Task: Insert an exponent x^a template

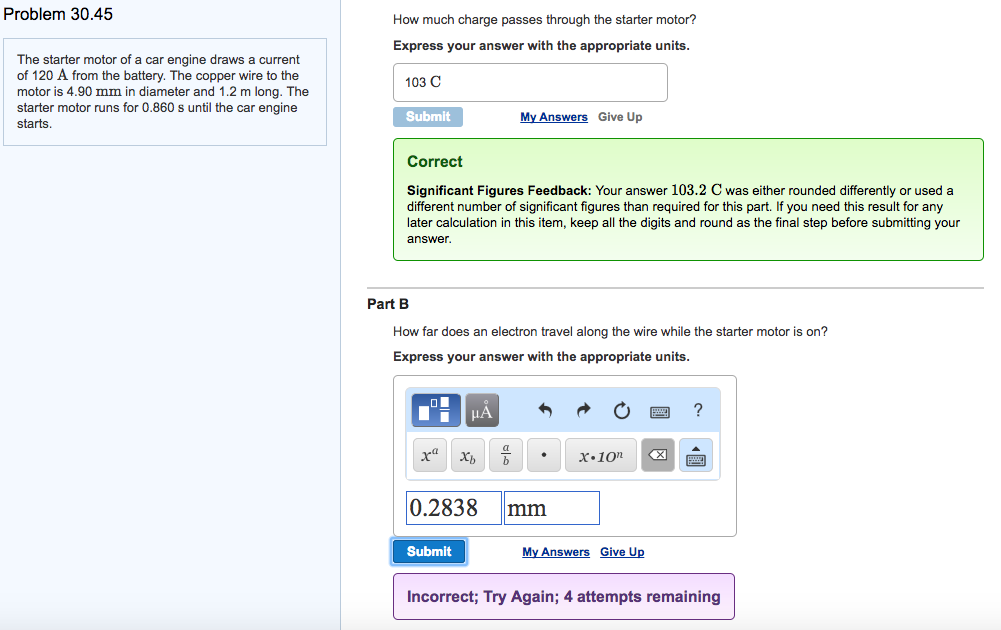Action: 429,456
